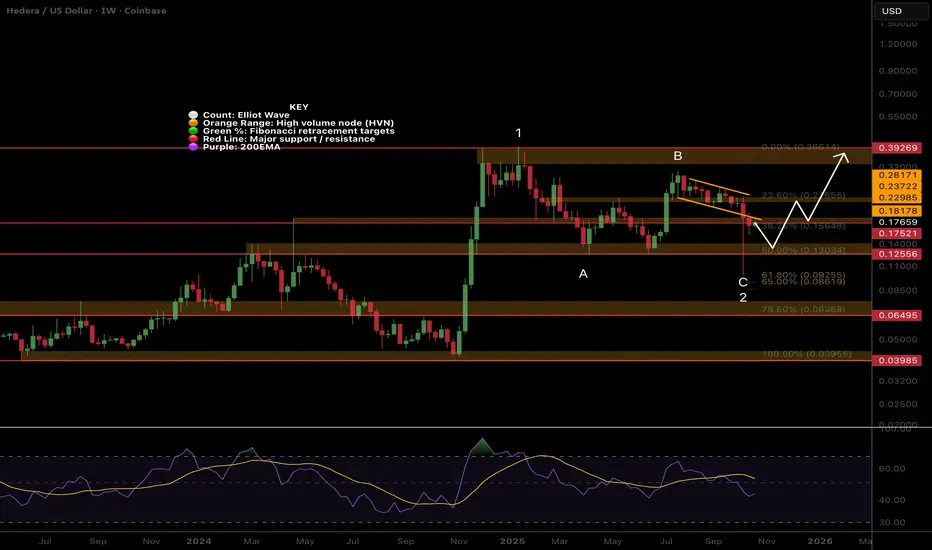Screen dimensions: 932x550
Task: Click the green RSI overbought peak
Action: click(483, 447)
